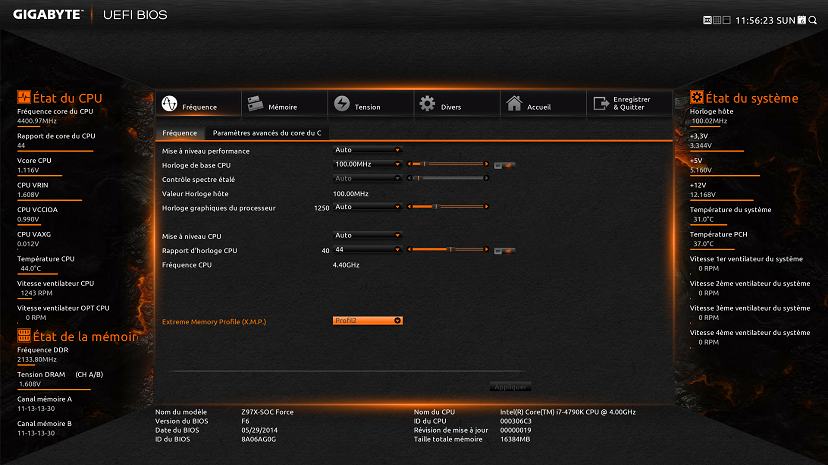Image resolution: width=828 pixels, height=465 pixels.
Task: Increase Horloge graphiques processeur with right arrow
Action: tap(486, 207)
